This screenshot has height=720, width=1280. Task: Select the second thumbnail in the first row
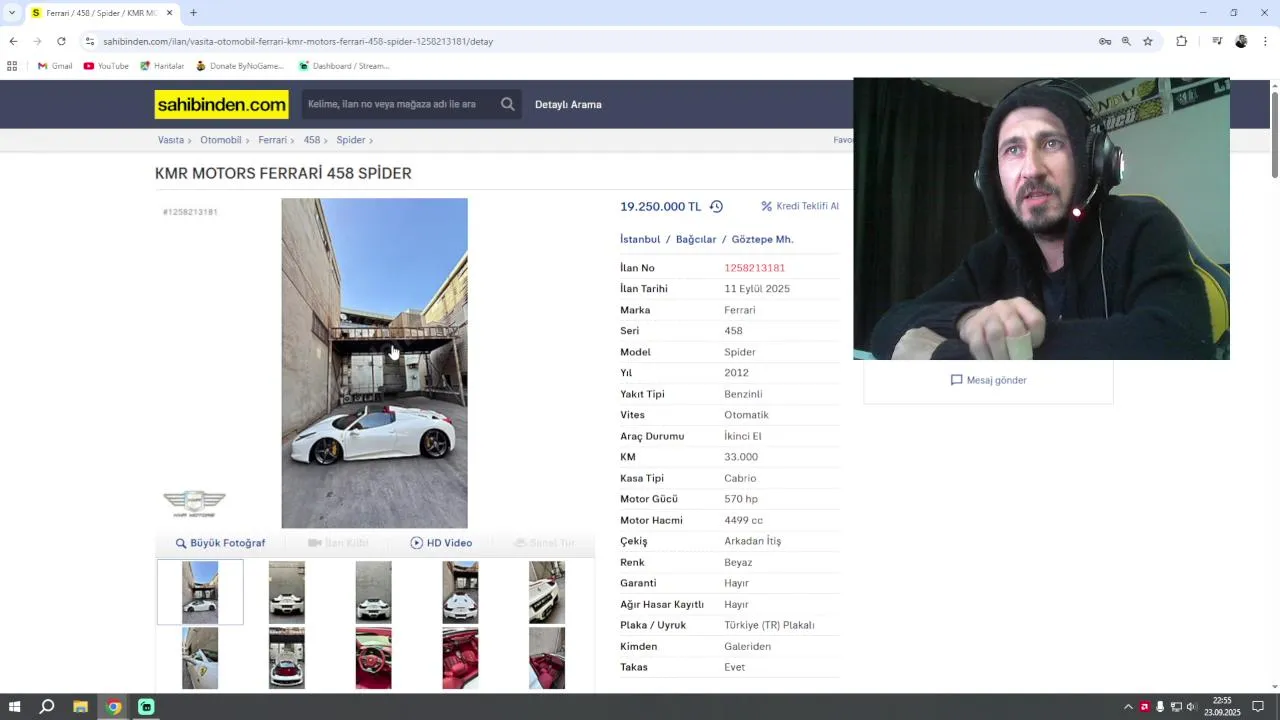(287, 592)
